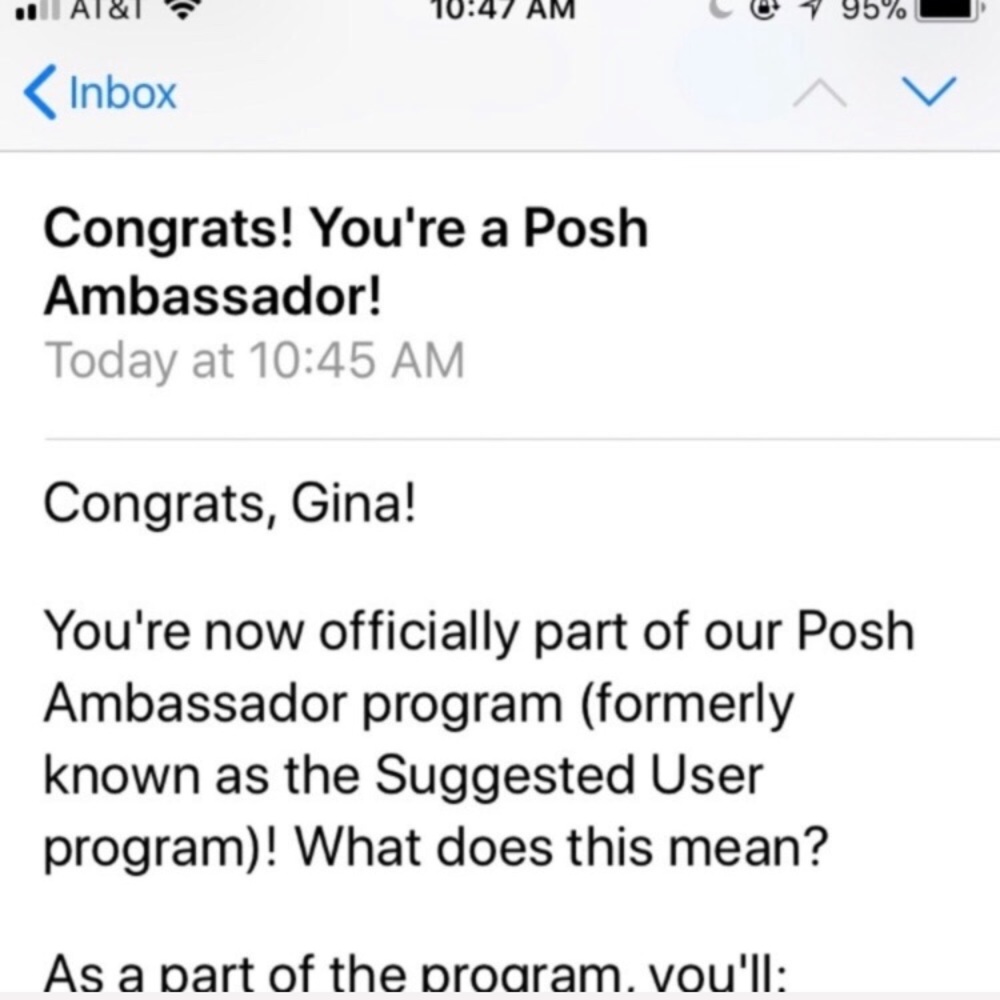Tap the "known as the Suggested User" line
Screen dimensions: 1000x1000
coord(403,776)
